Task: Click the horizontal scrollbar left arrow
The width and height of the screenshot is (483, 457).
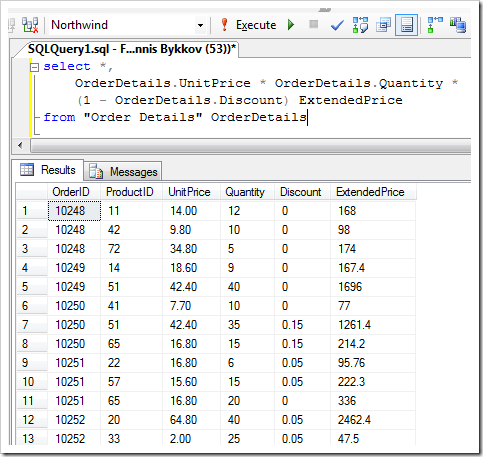Action: (20, 145)
